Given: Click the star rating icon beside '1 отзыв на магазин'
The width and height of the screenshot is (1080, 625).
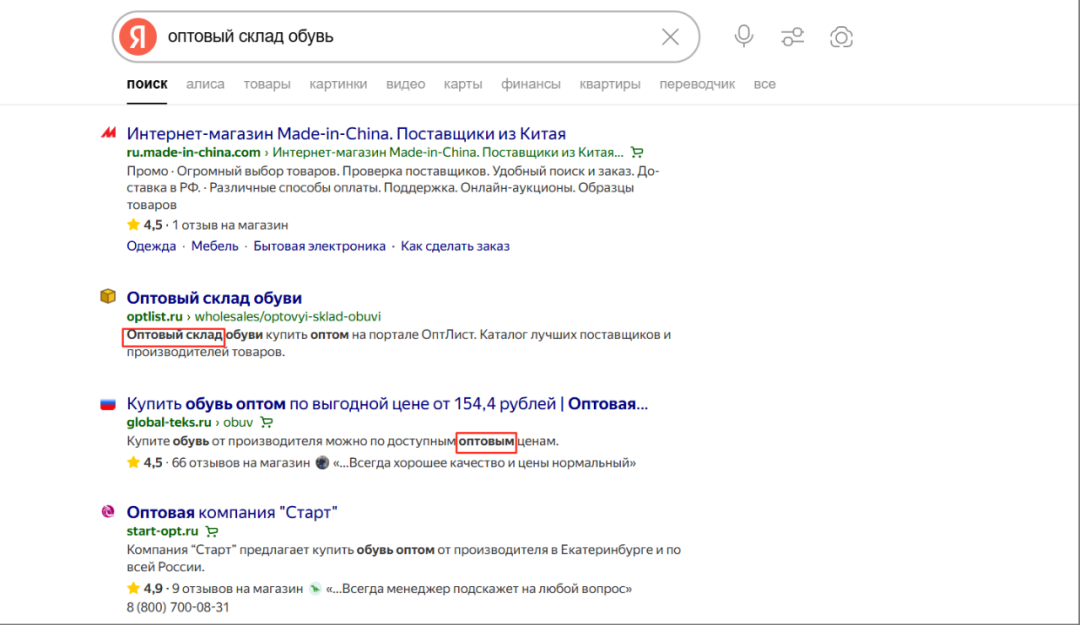Looking at the screenshot, I should point(133,225).
